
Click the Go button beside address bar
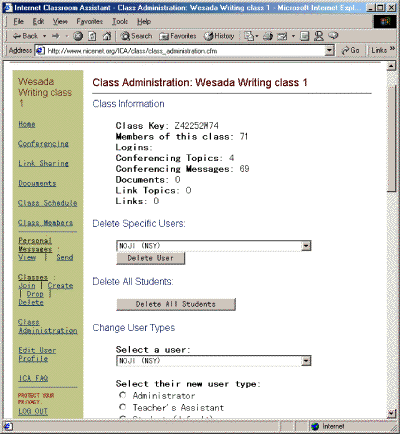click(x=351, y=50)
